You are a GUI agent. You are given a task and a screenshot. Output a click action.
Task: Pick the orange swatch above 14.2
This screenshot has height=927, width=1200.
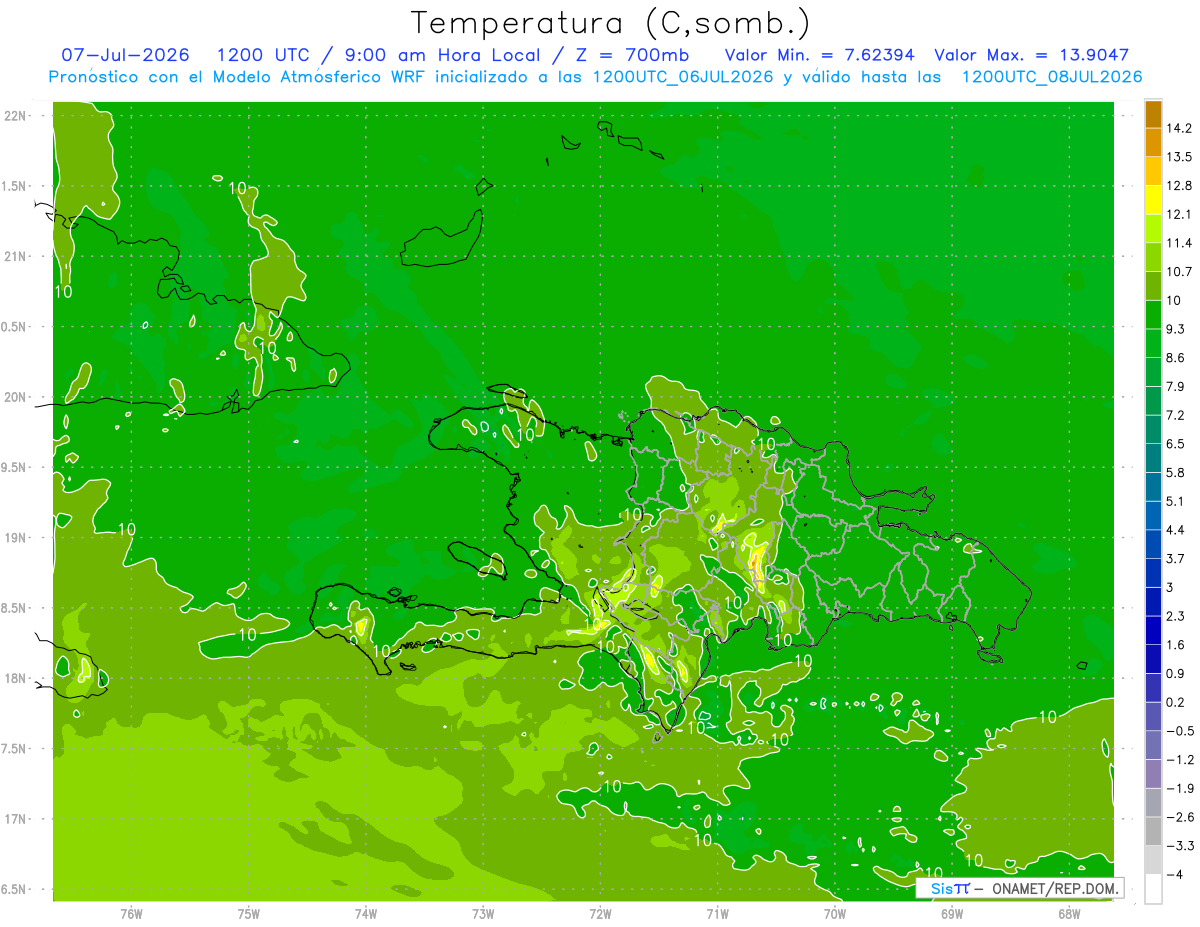pyautogui.click(x=1153, y=114)
